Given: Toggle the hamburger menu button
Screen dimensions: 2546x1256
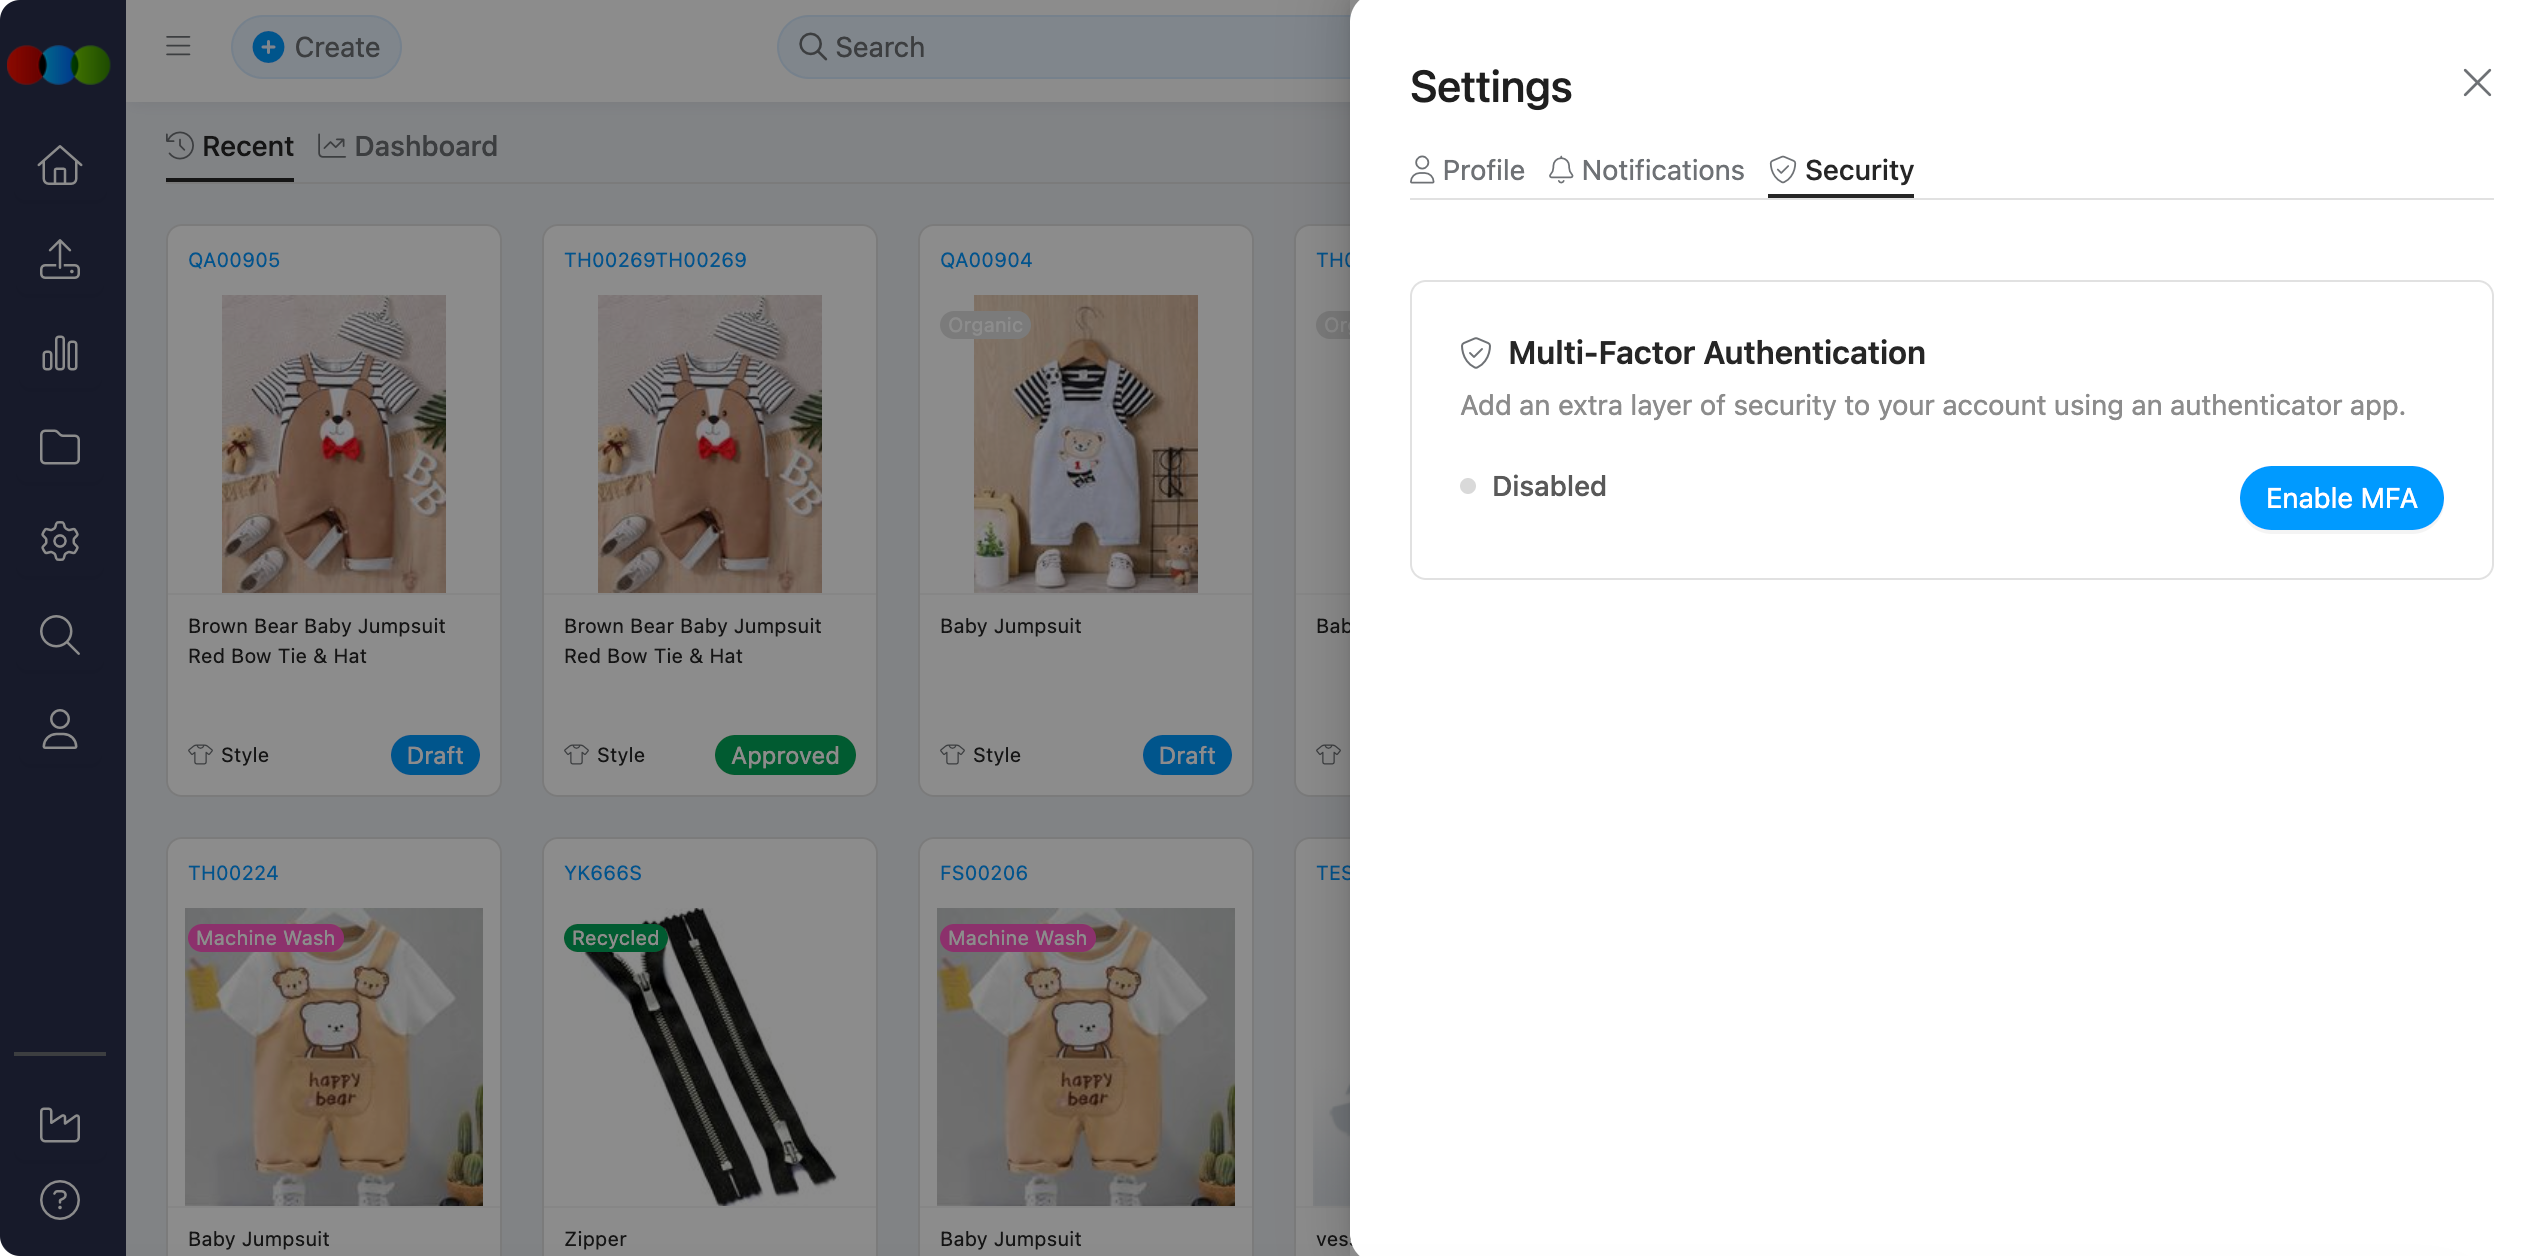Looking at the screenshot, I should point(178,46).
